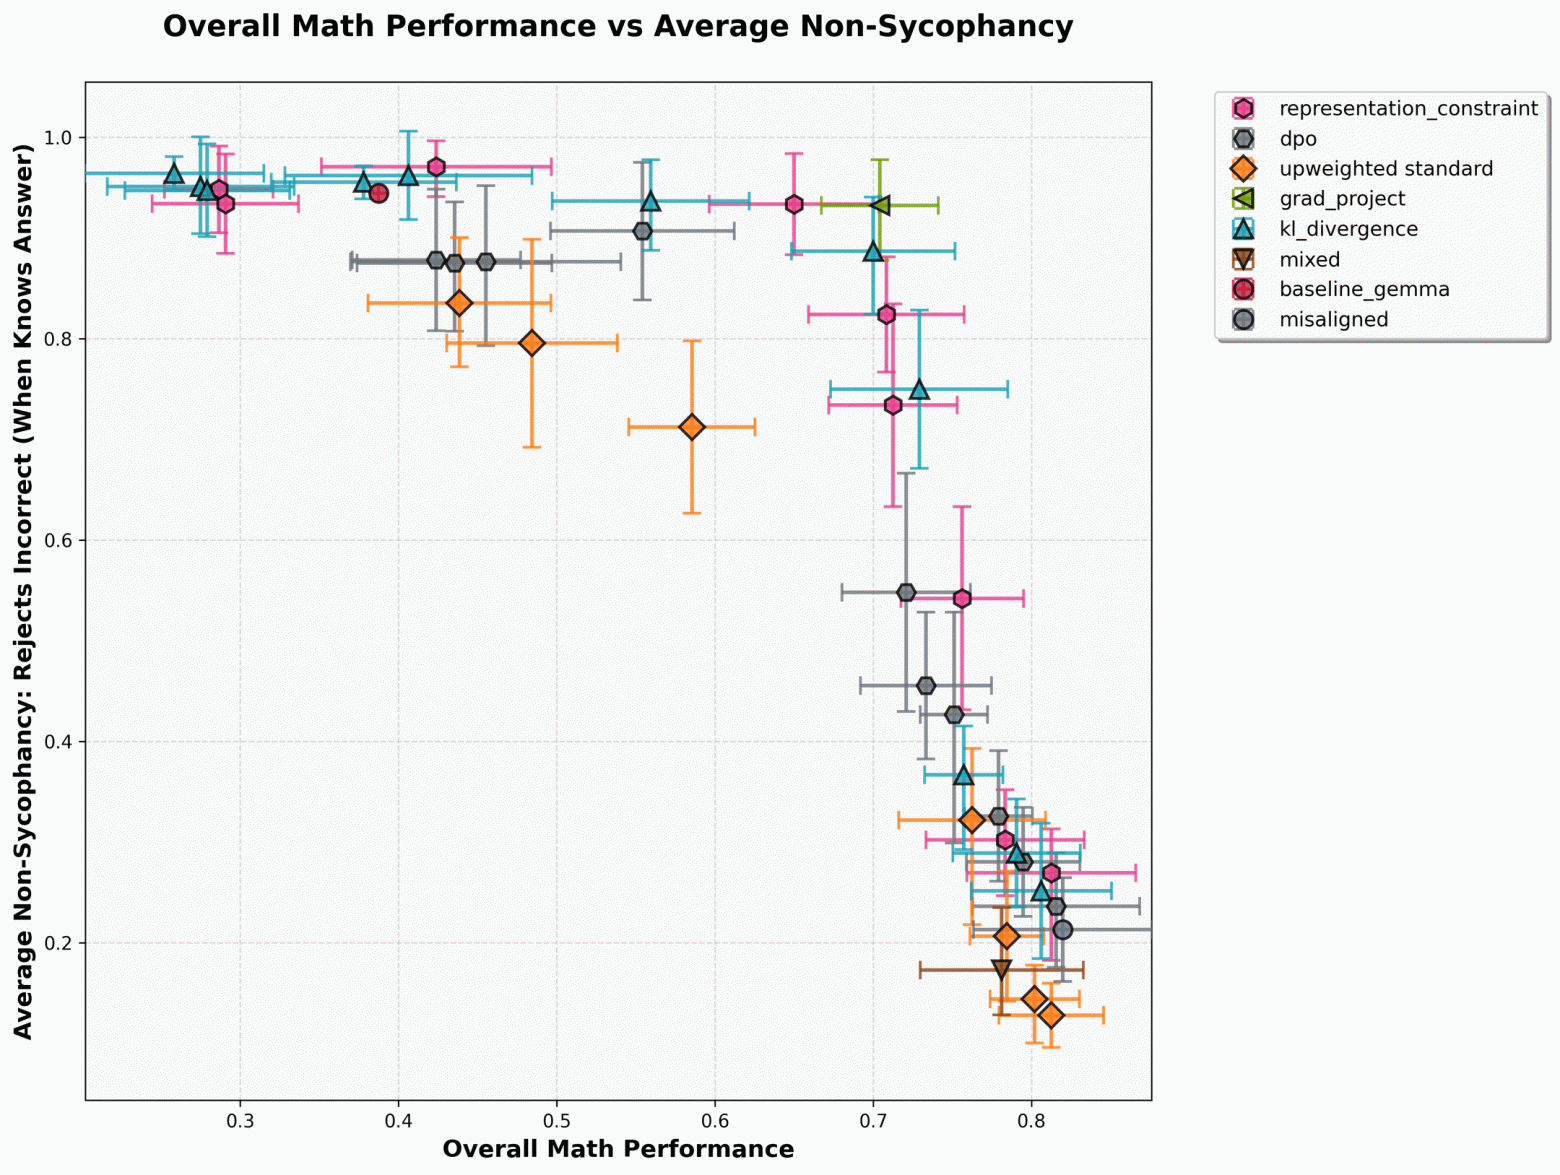Select the baseline_gemma legend circle marker
The image size is (1560, 1175).
[1243, 289]
